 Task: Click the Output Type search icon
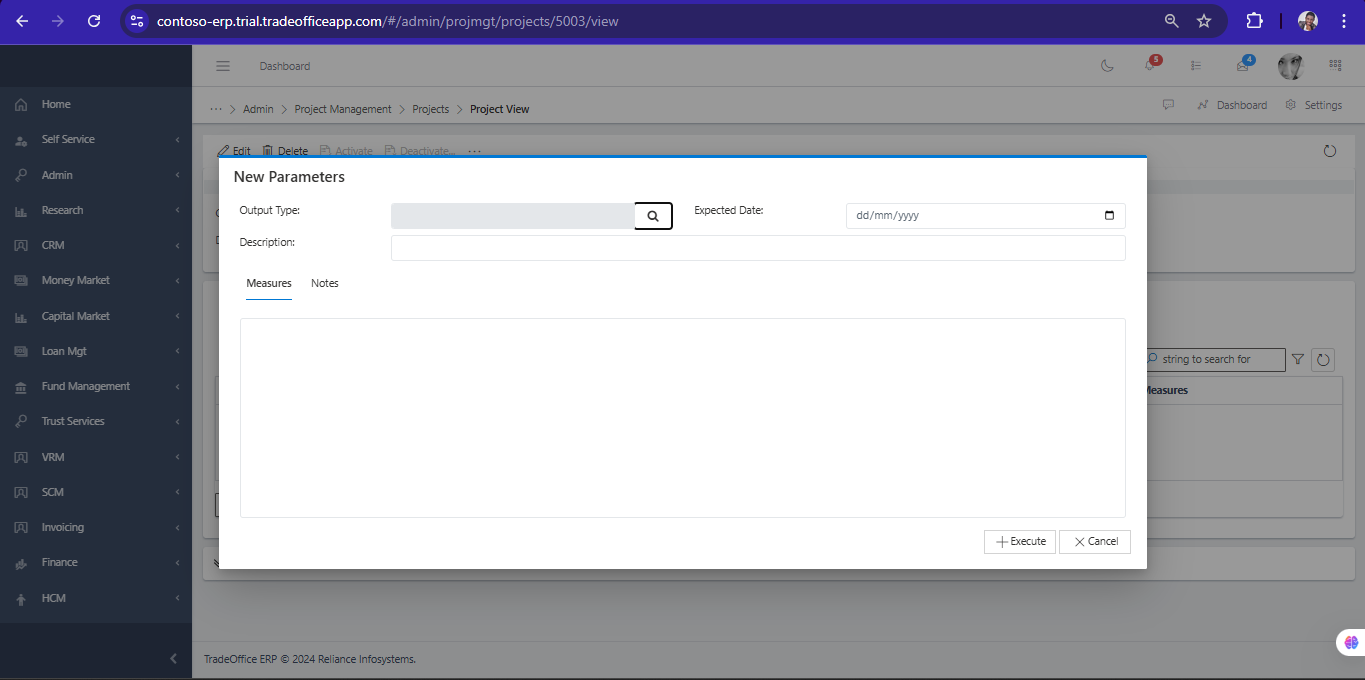(x=653, y=216)
